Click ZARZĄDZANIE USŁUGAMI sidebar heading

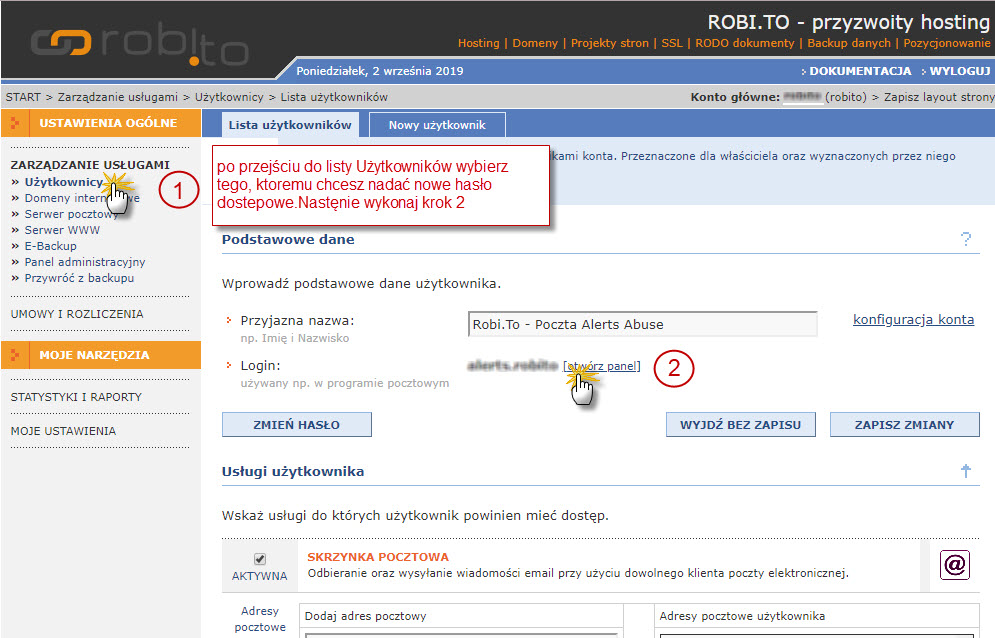(x=90, y=165)
